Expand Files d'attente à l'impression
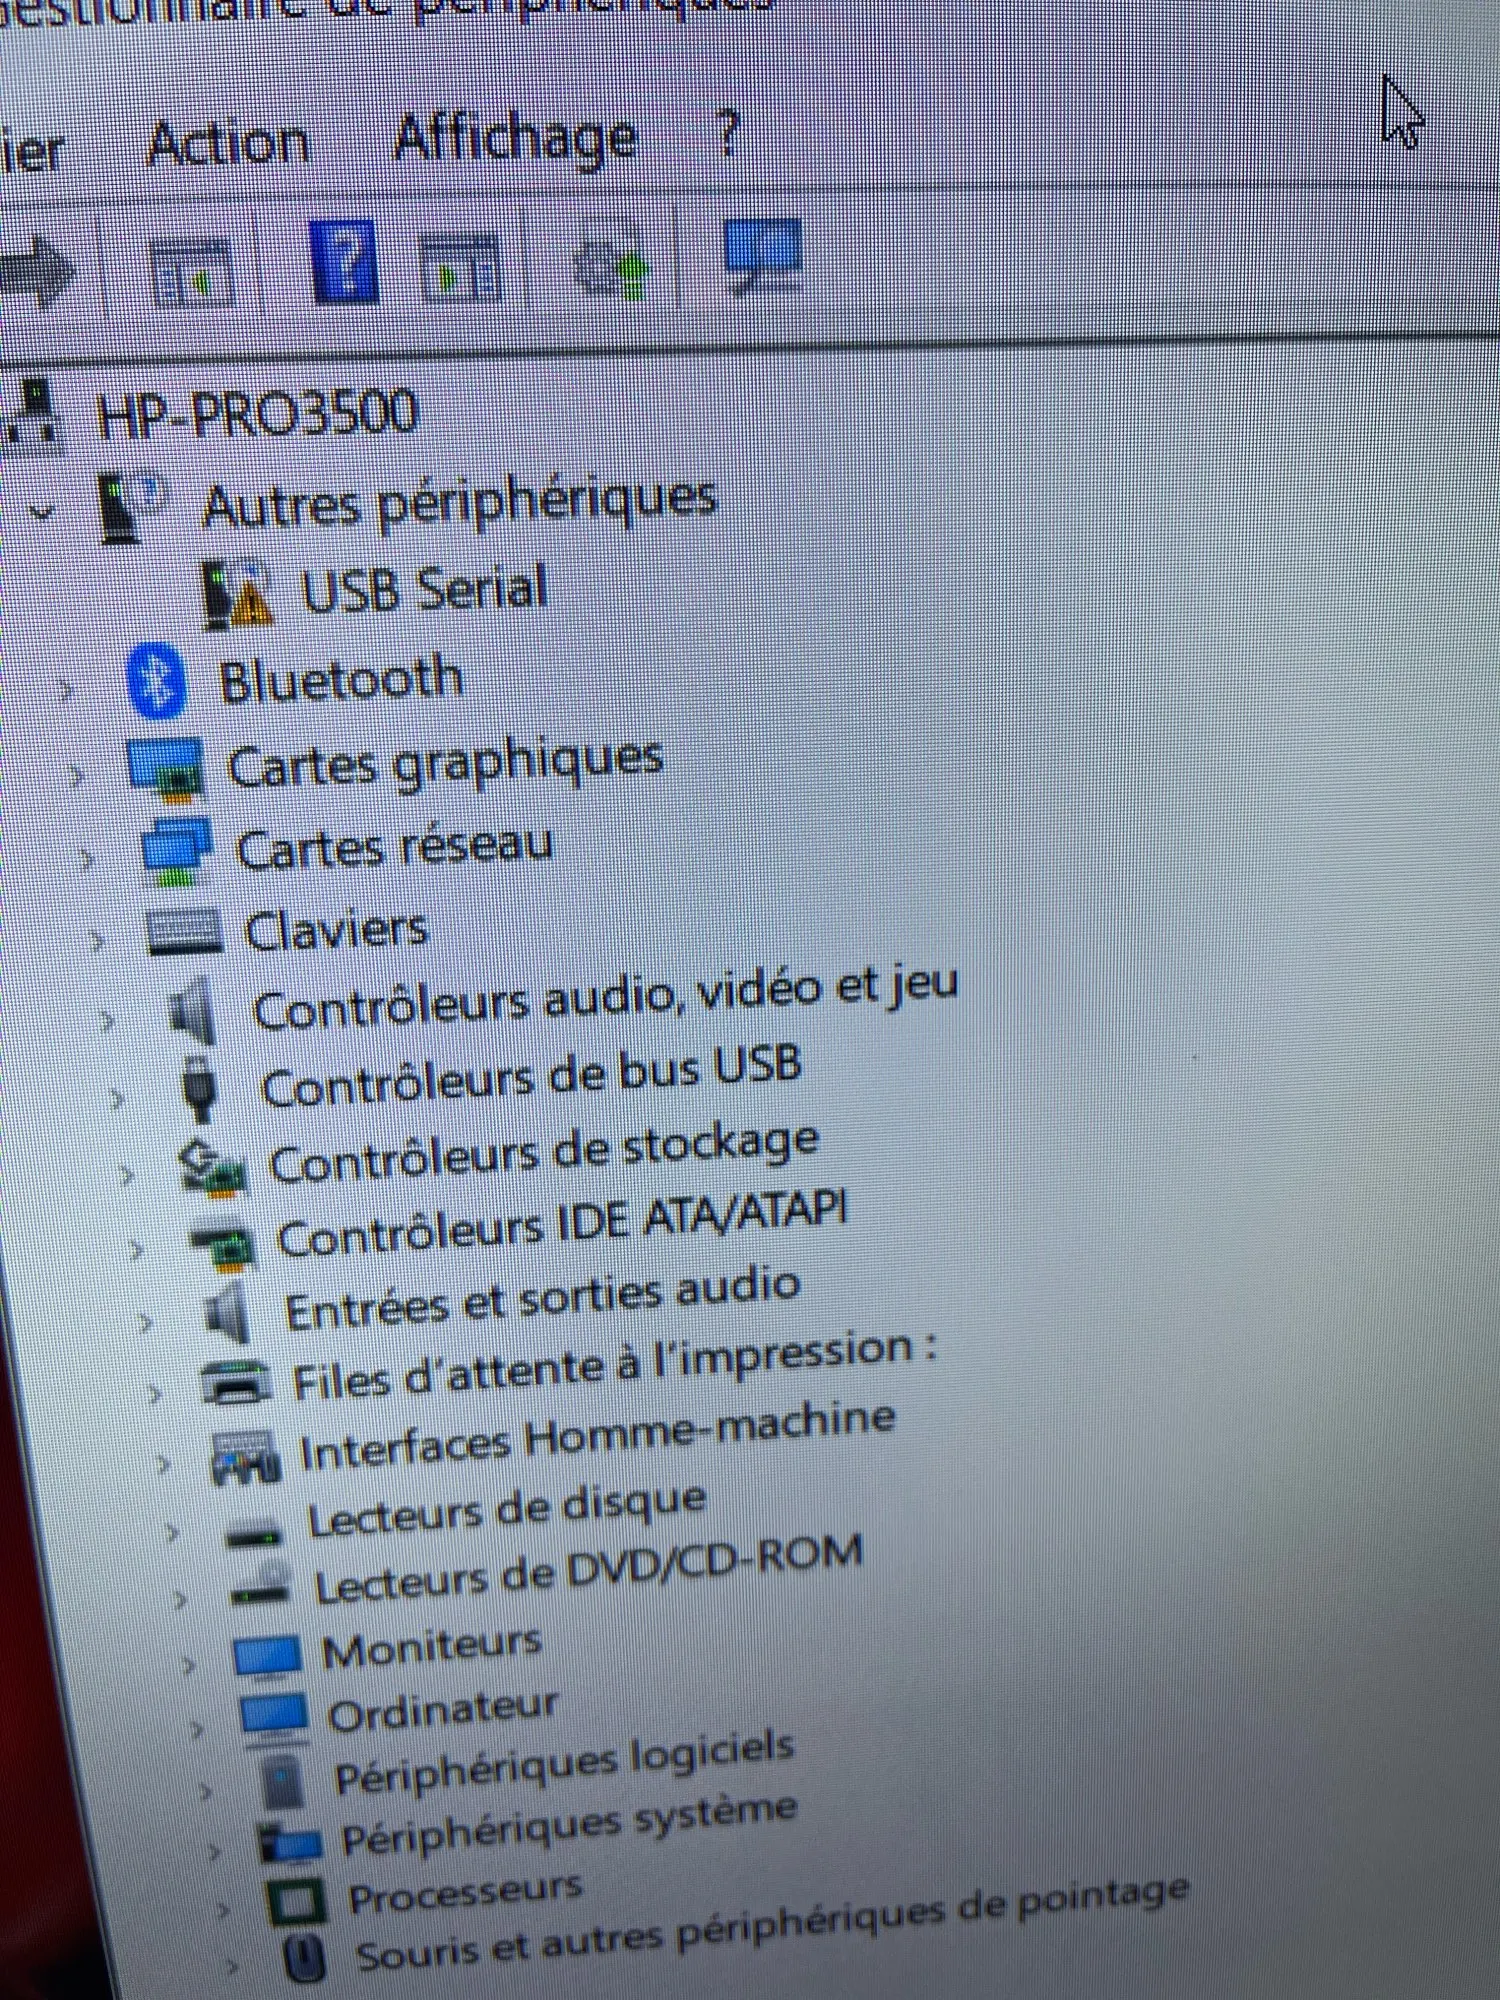Viewport: 1500px width, 2000px height. click(x=155, y=1393)
